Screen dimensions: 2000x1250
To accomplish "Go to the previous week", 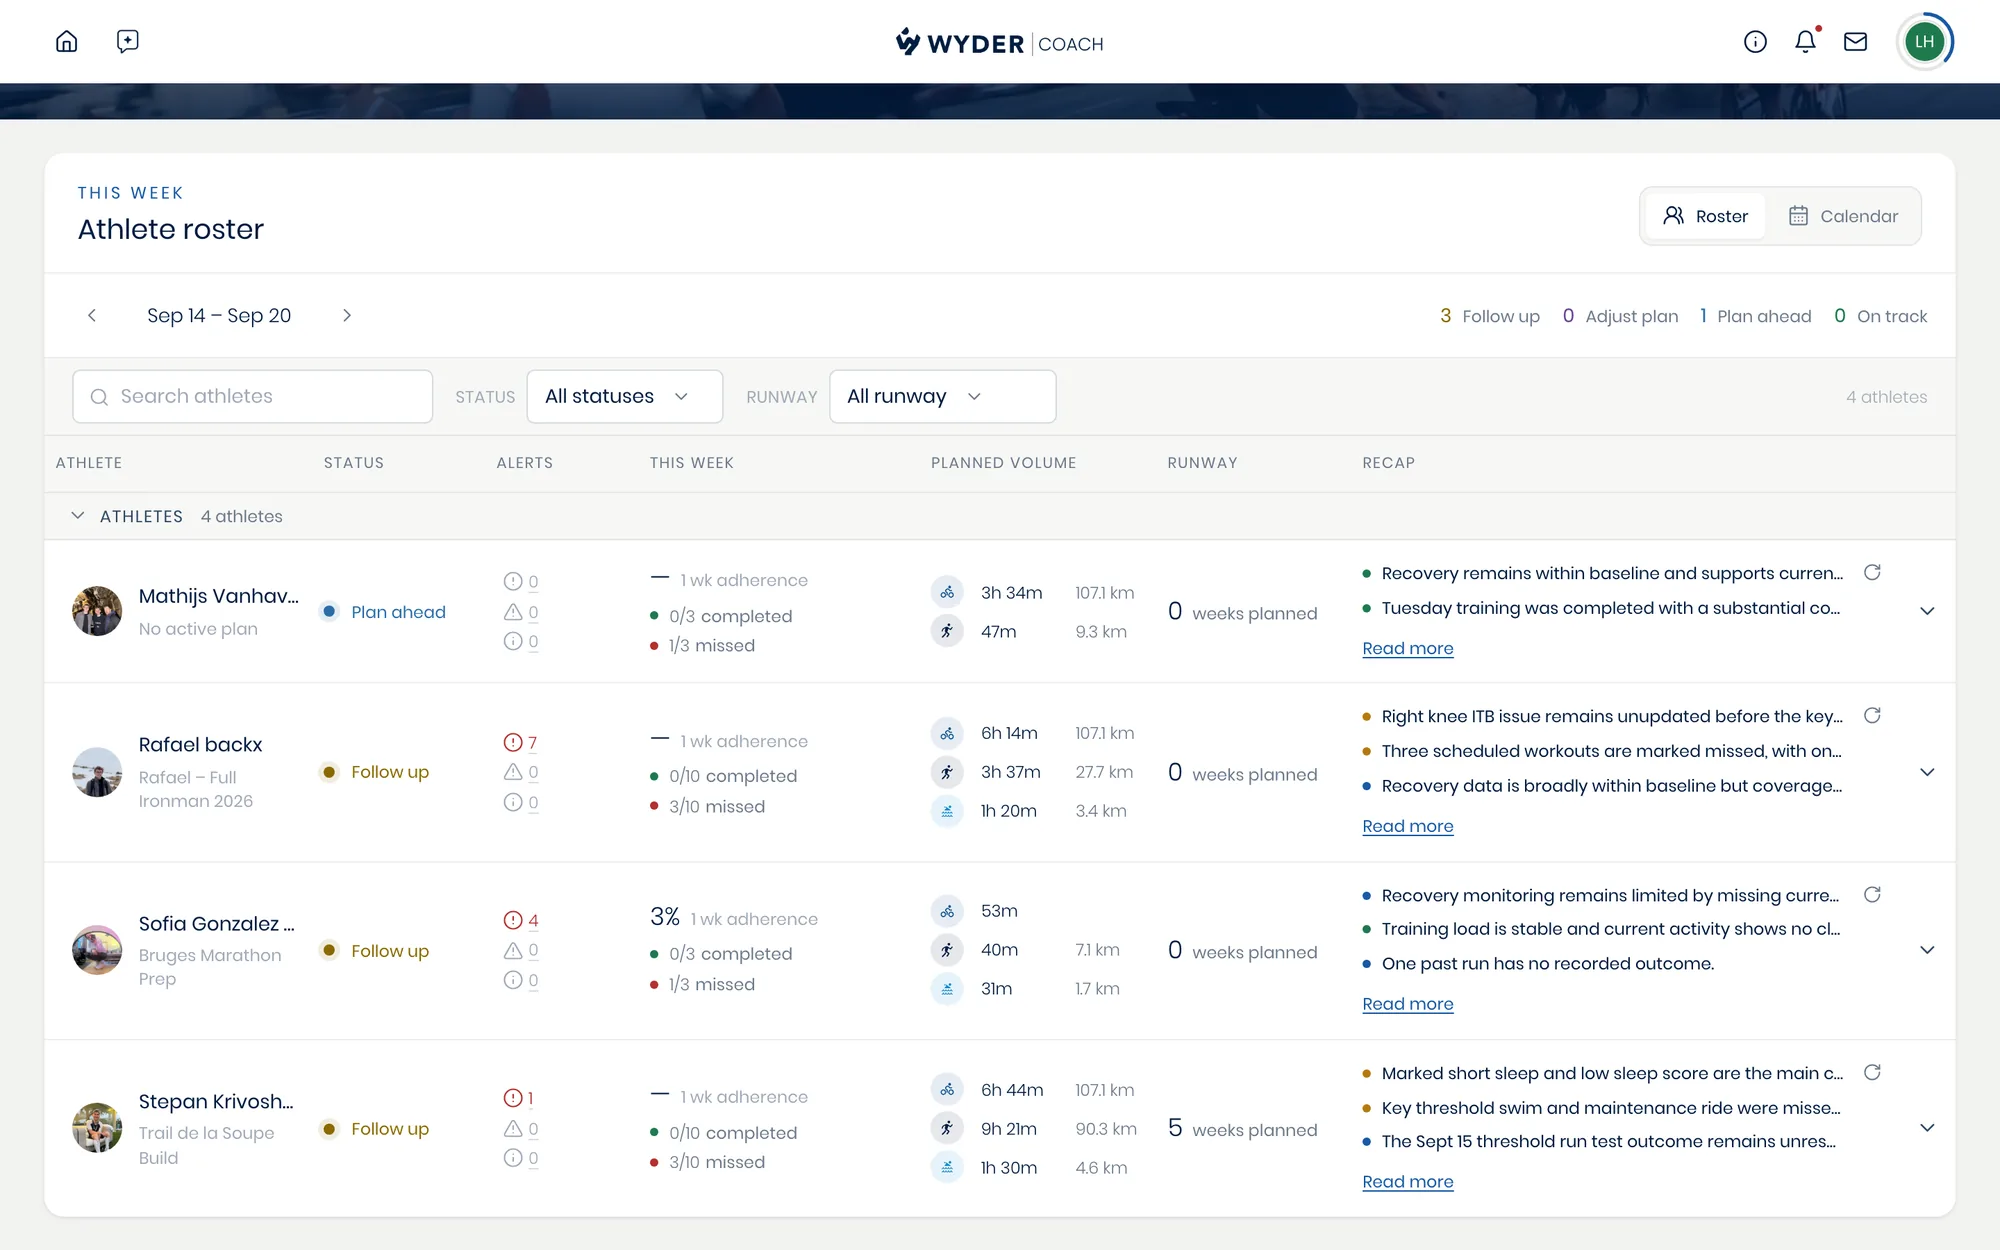I will pyautogui.click(x=92, y=315).
